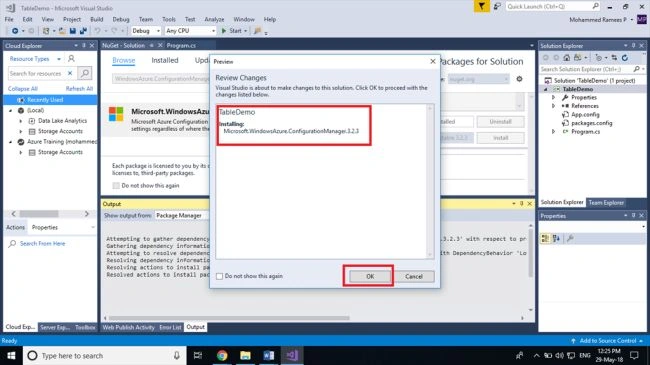Open File Explorer from the taskbar
The height and width of the screenshot is (365, 650).
pos(245,355)
